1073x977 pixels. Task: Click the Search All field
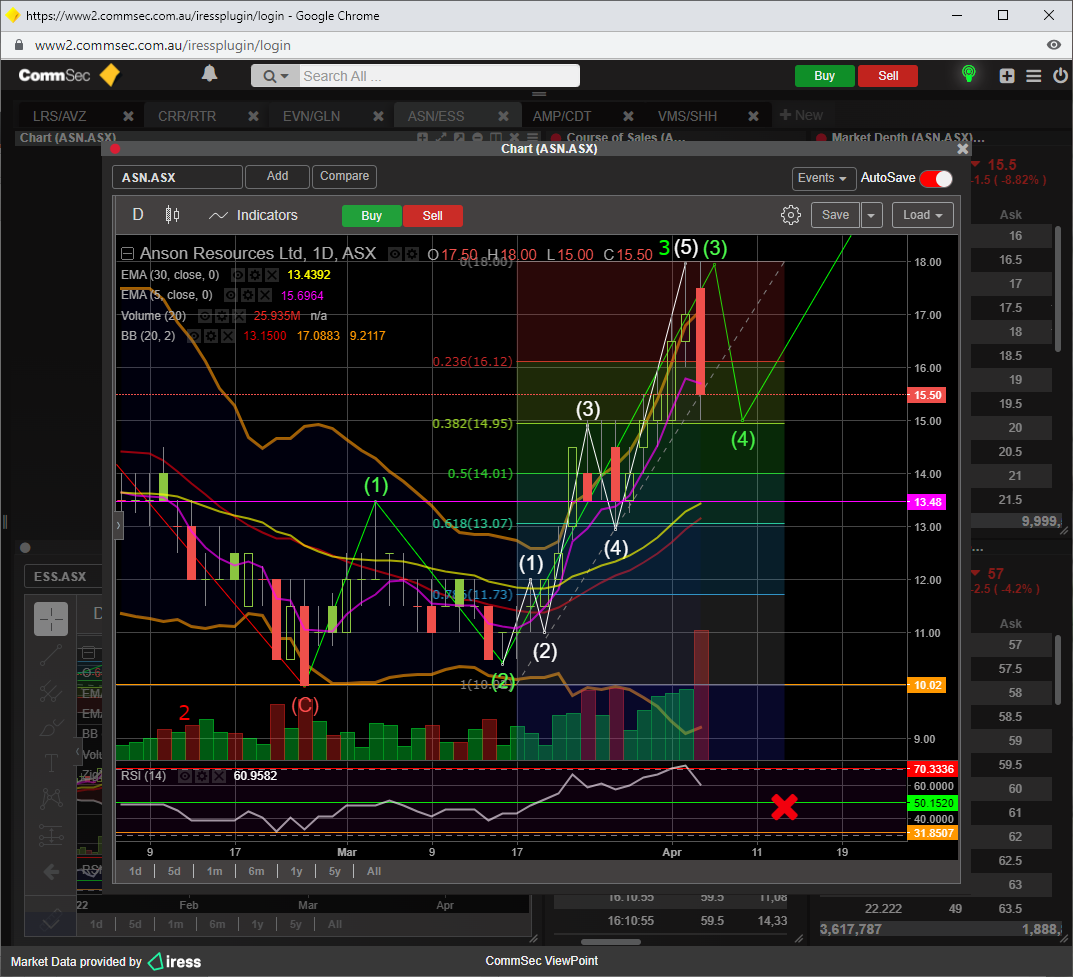tap(440, 76)
